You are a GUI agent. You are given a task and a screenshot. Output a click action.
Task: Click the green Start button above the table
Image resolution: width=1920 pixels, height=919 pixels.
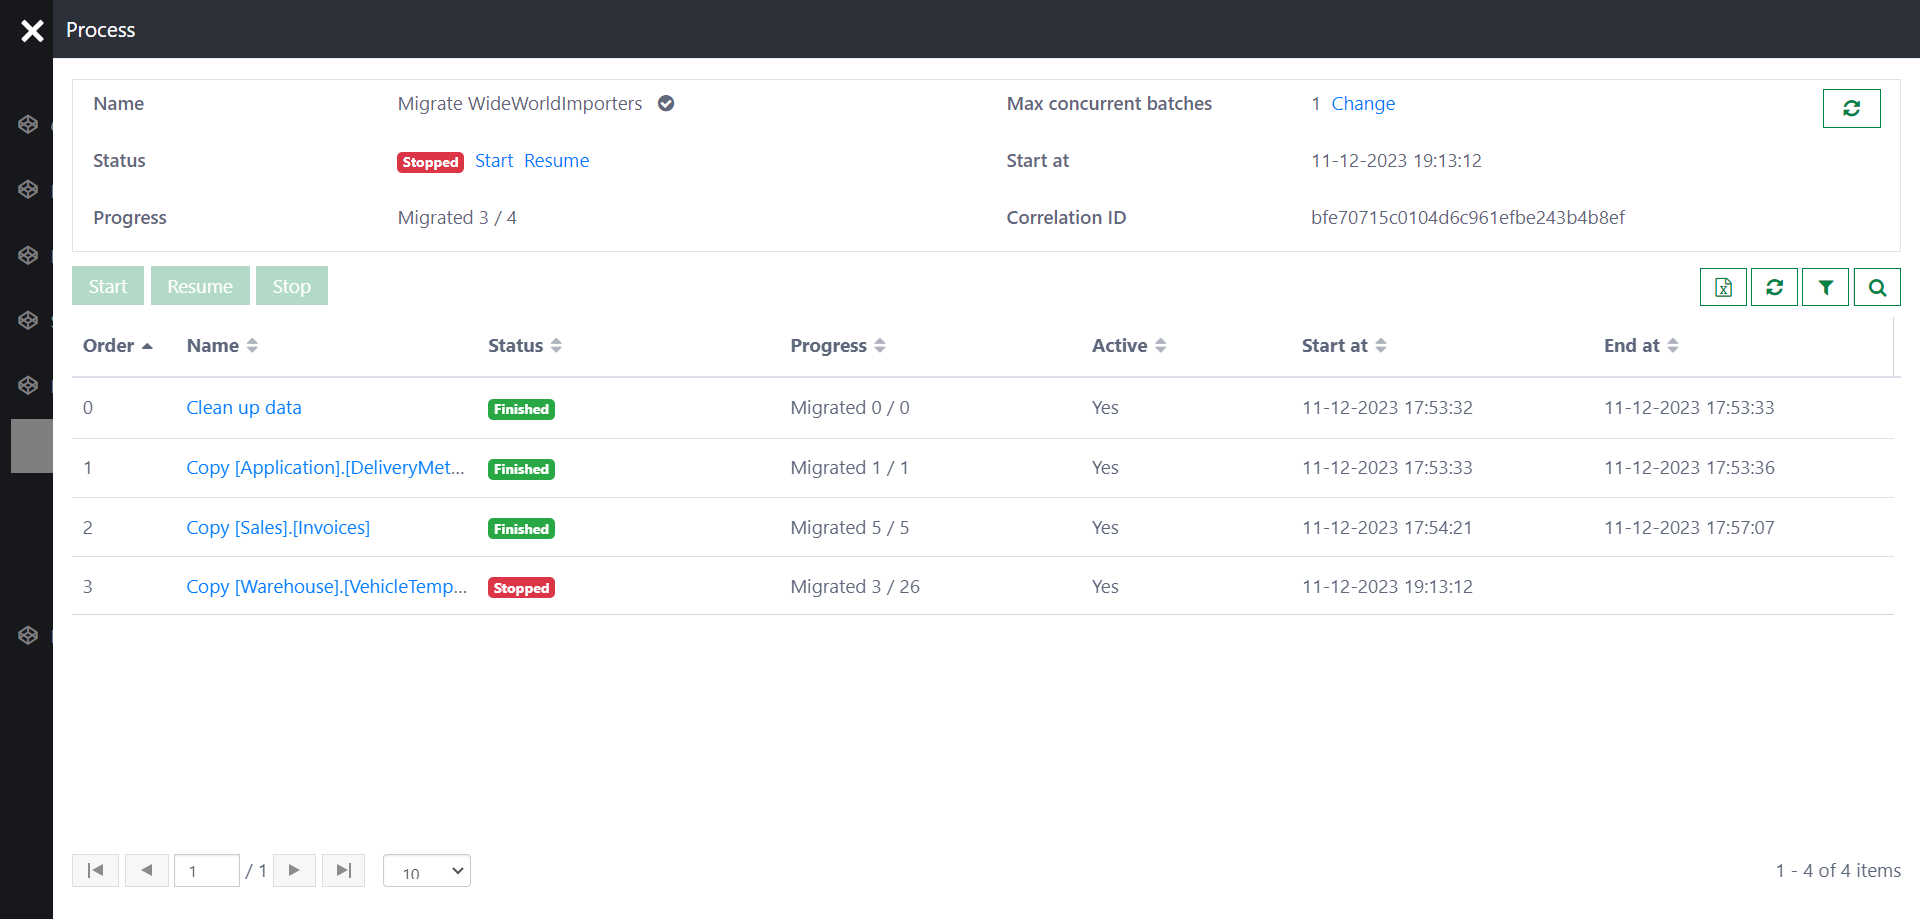click(108, 286)
